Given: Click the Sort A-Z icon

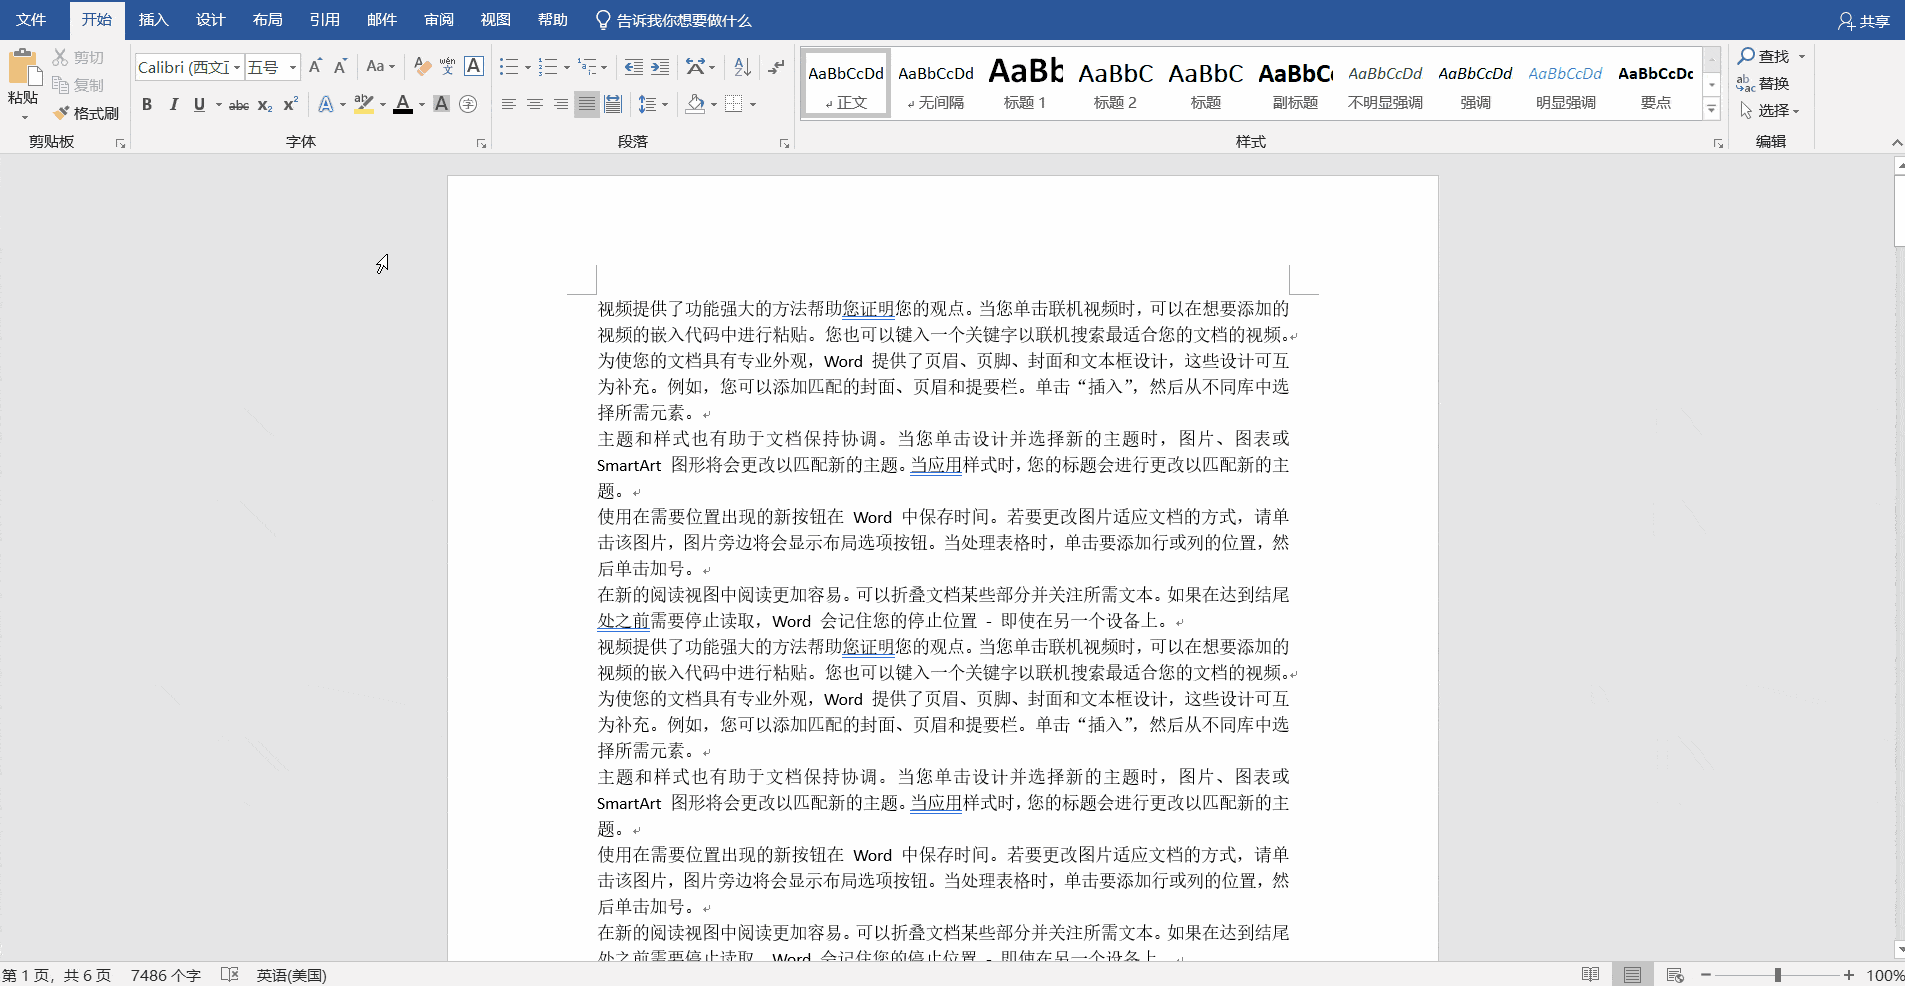Looking at the screenshot, I should click(742, 67).
